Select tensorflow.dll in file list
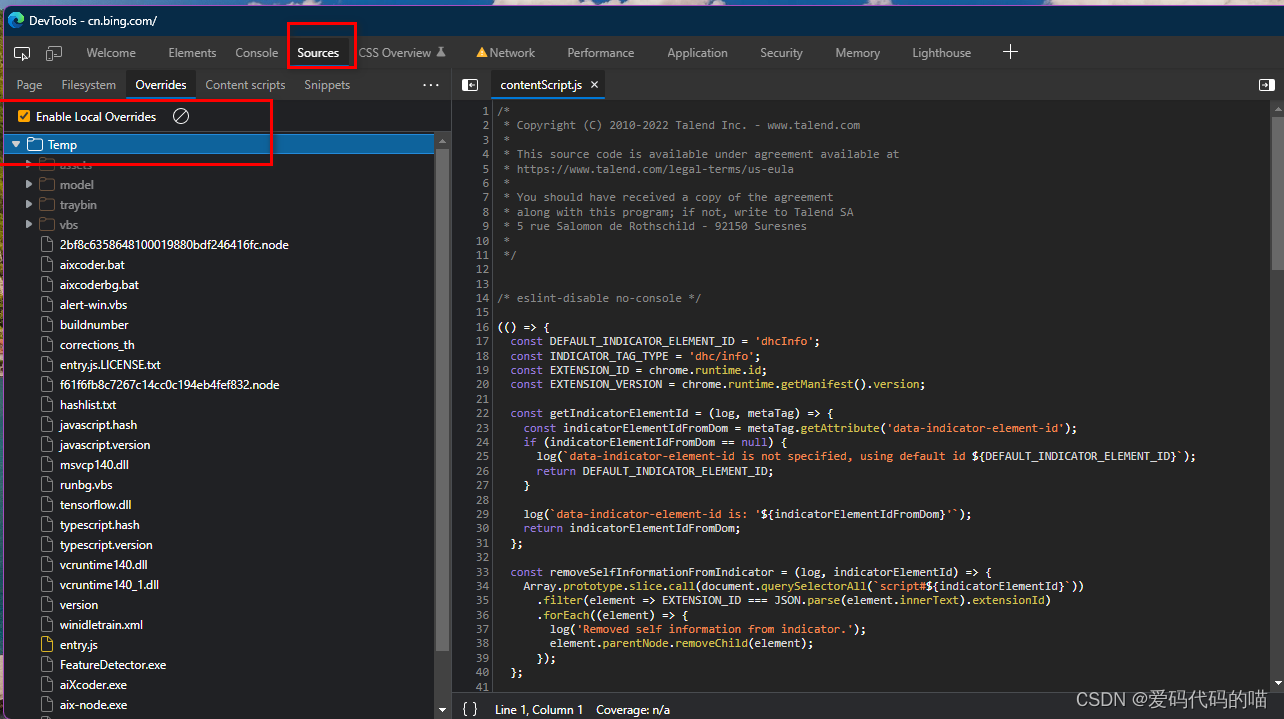The image size is (1284, 719). click(95, 505)
